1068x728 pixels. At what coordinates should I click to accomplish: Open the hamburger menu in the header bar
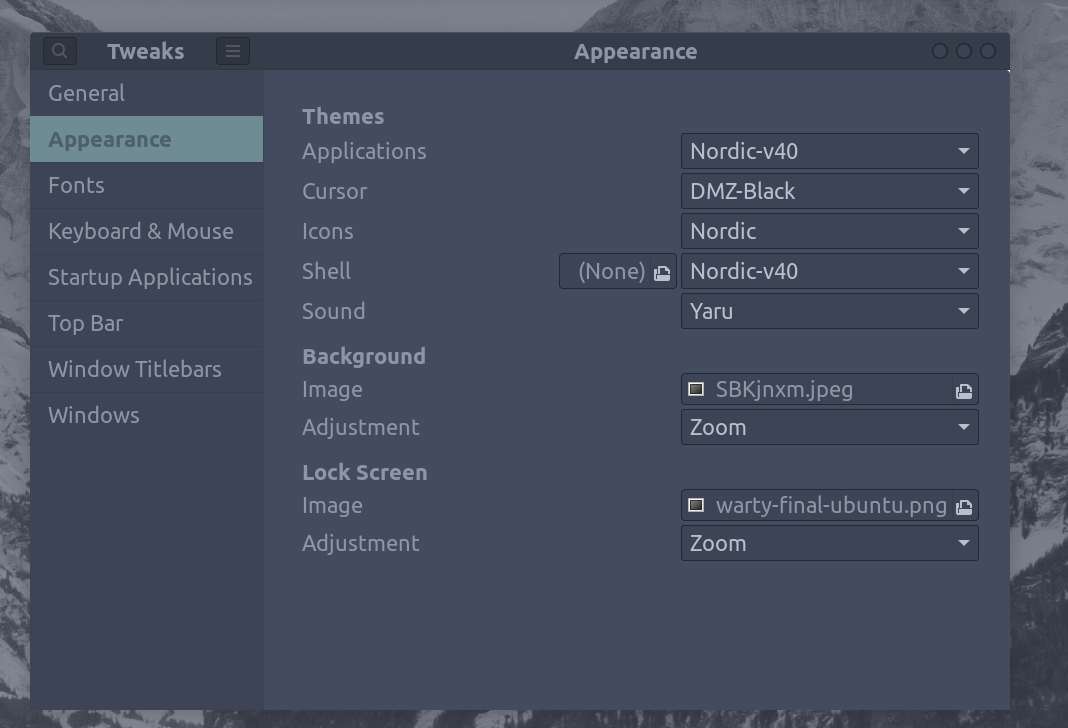tap(233, 50)
